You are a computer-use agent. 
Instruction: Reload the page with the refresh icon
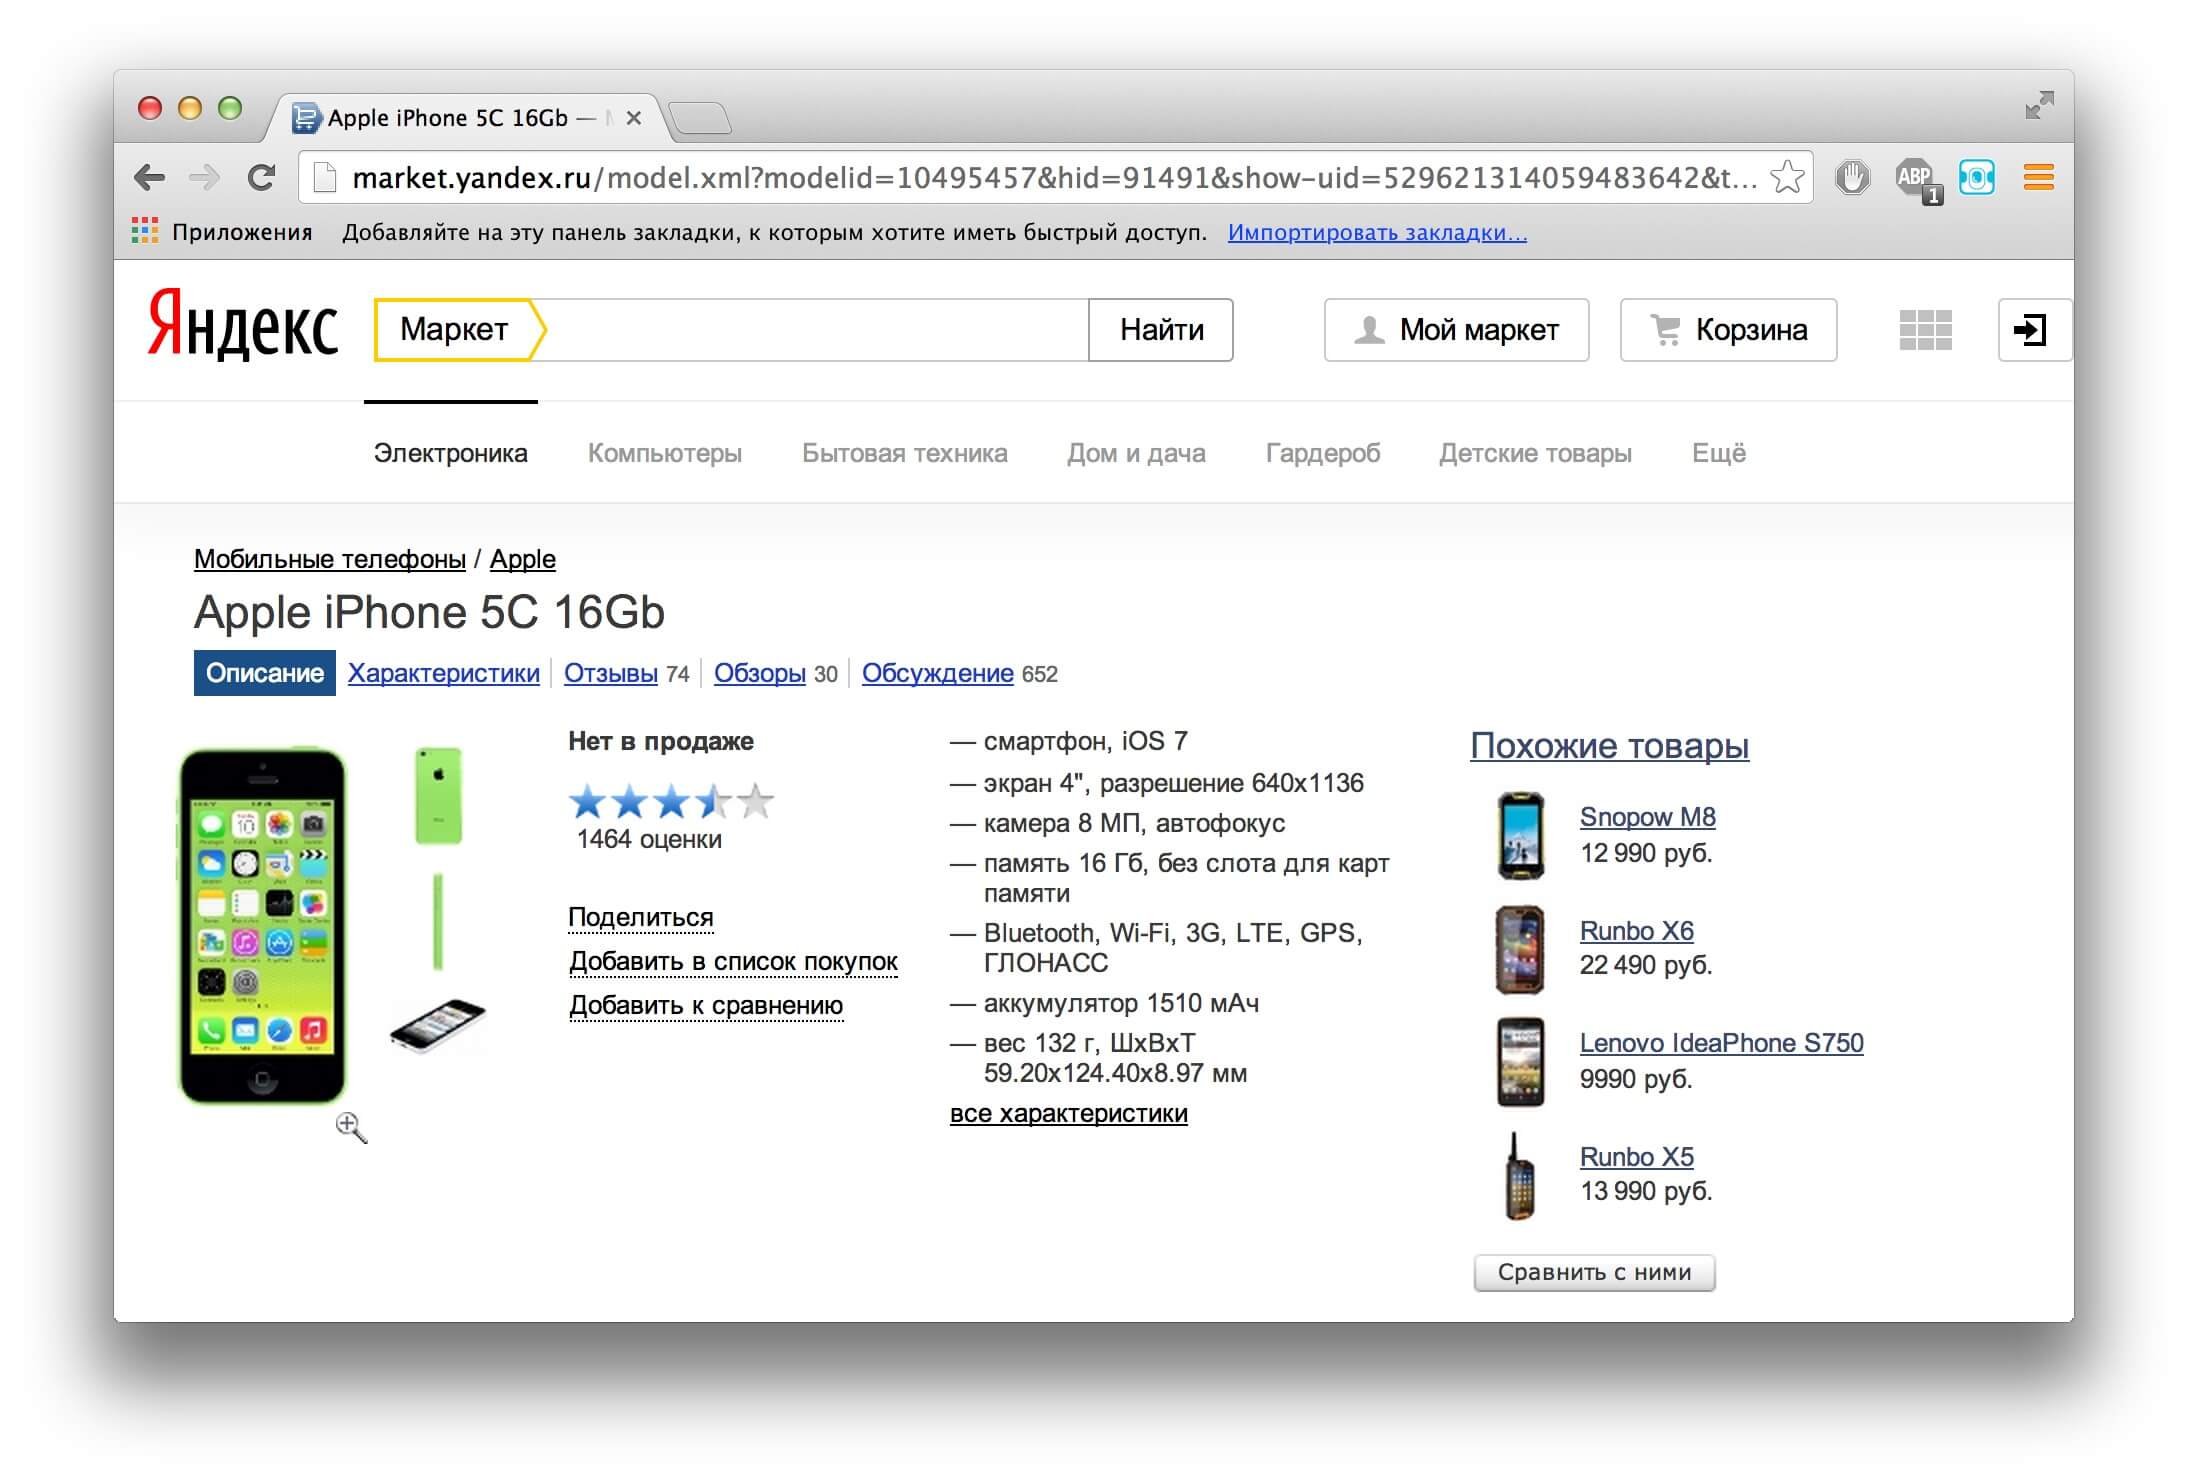pyautogui.click(x=261, y=178)
